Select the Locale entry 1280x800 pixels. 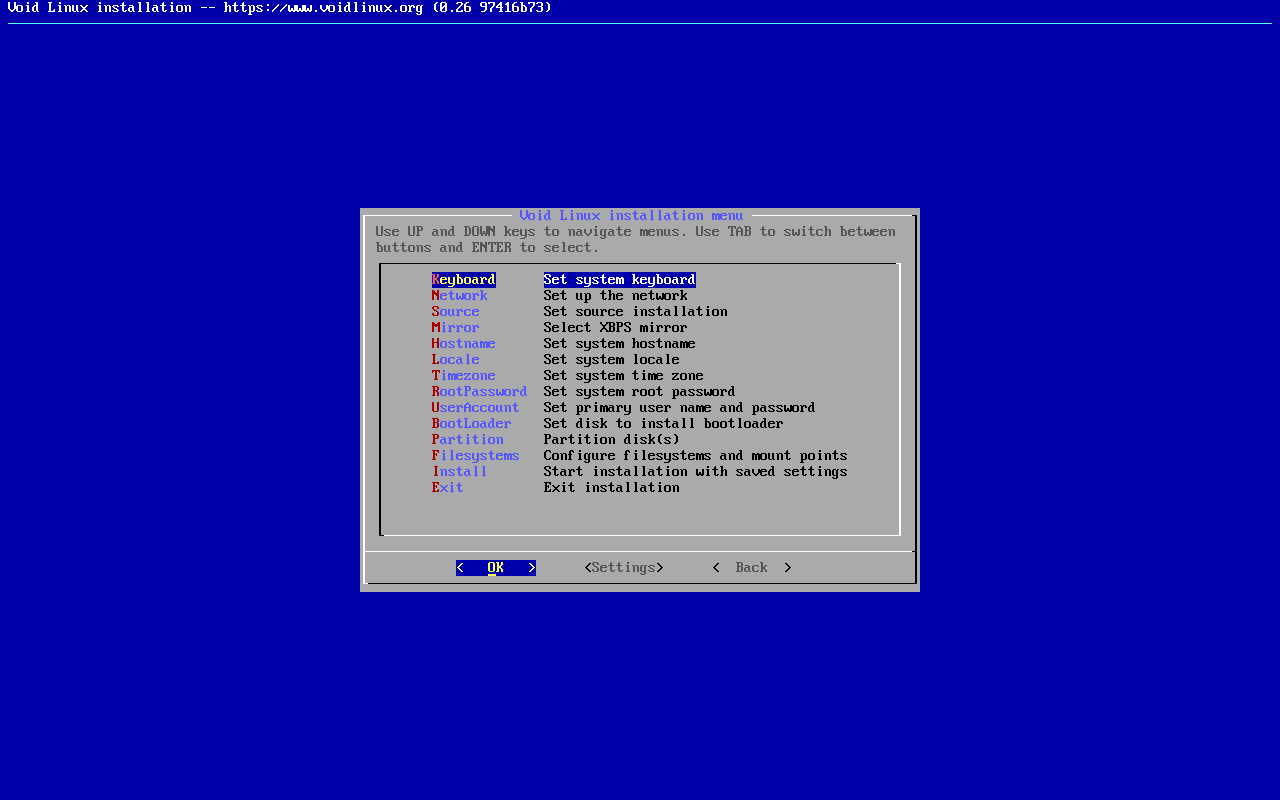tap(455, 360)
